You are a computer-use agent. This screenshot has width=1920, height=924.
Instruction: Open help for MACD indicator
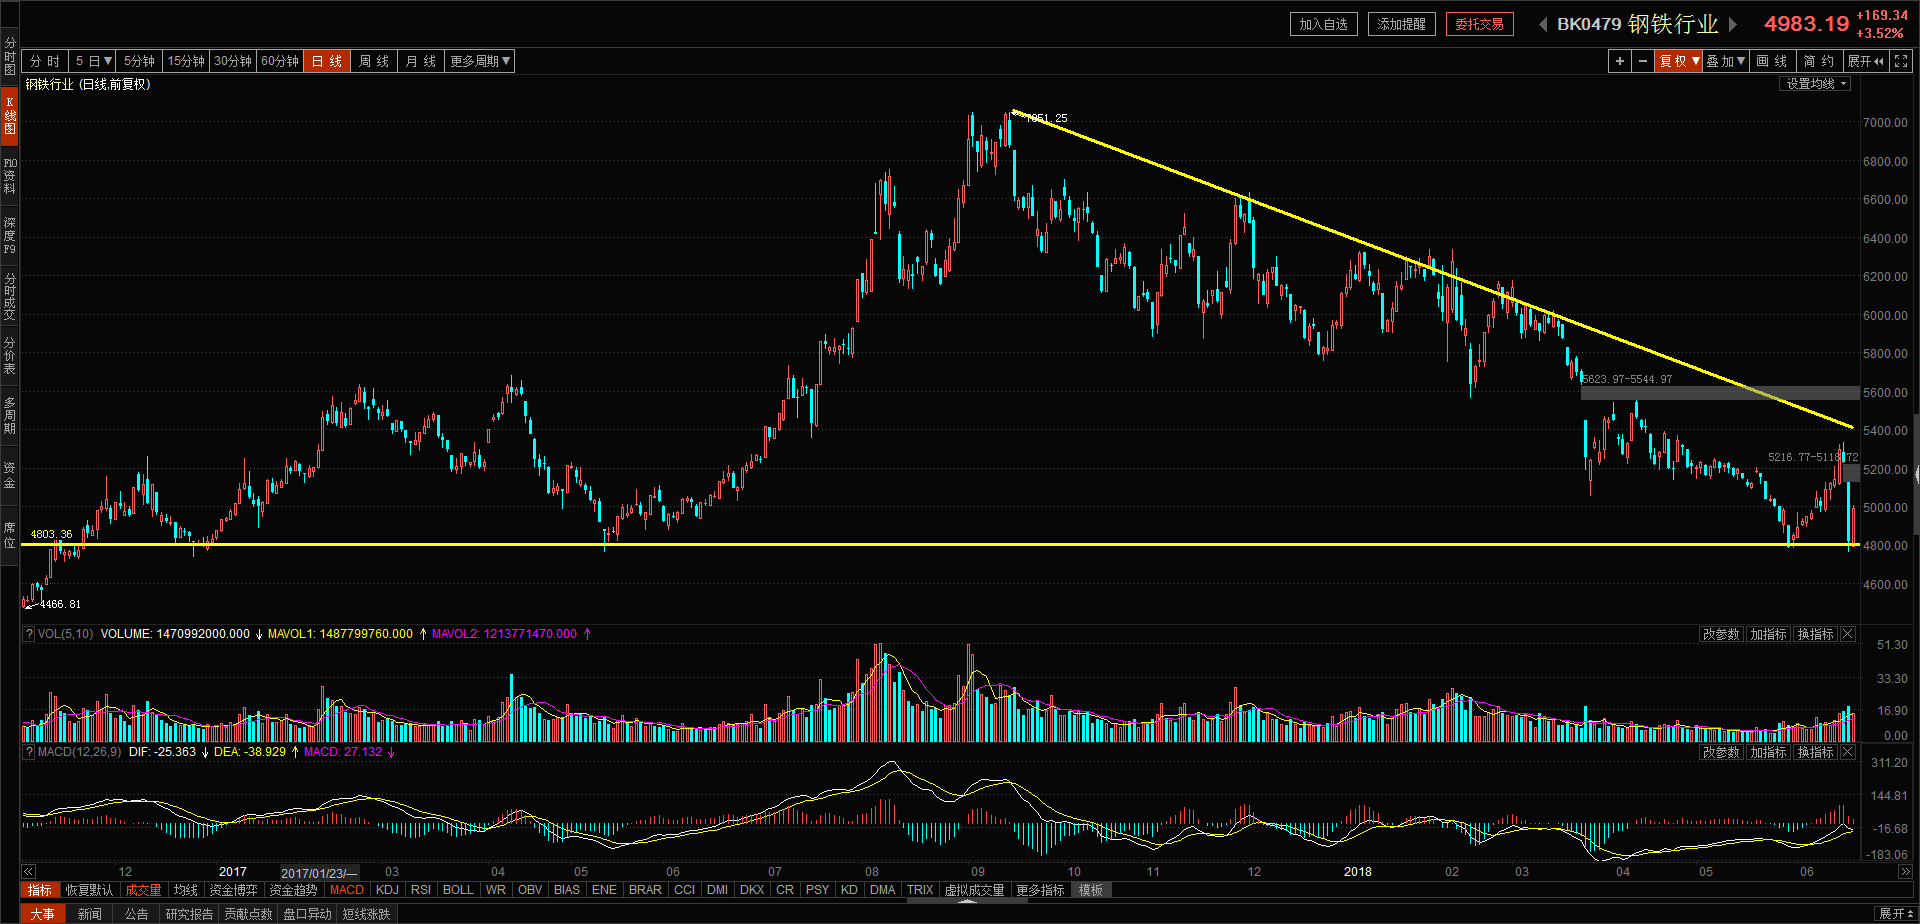coord(29,752)
